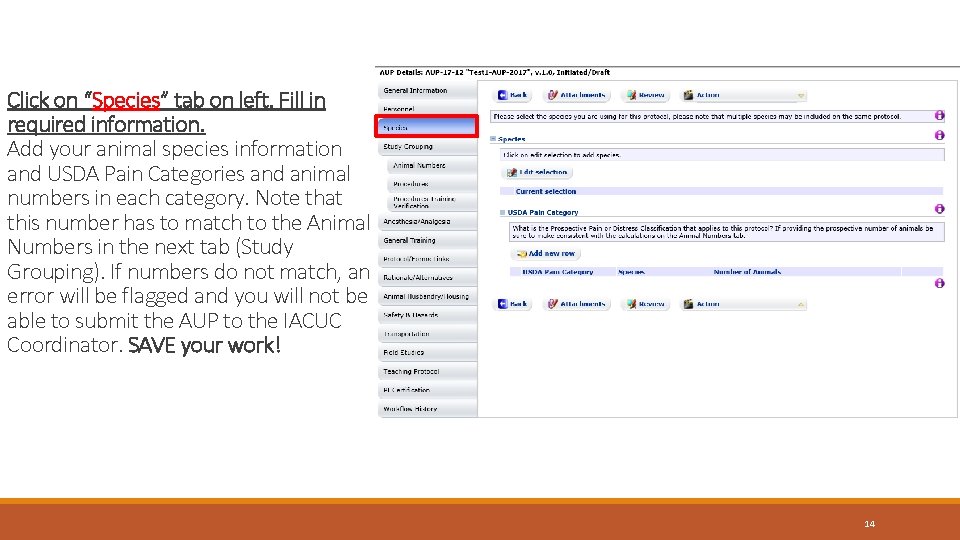
Task: Open the Rationale/Alternatives tab
Action: tap(427, 278)
